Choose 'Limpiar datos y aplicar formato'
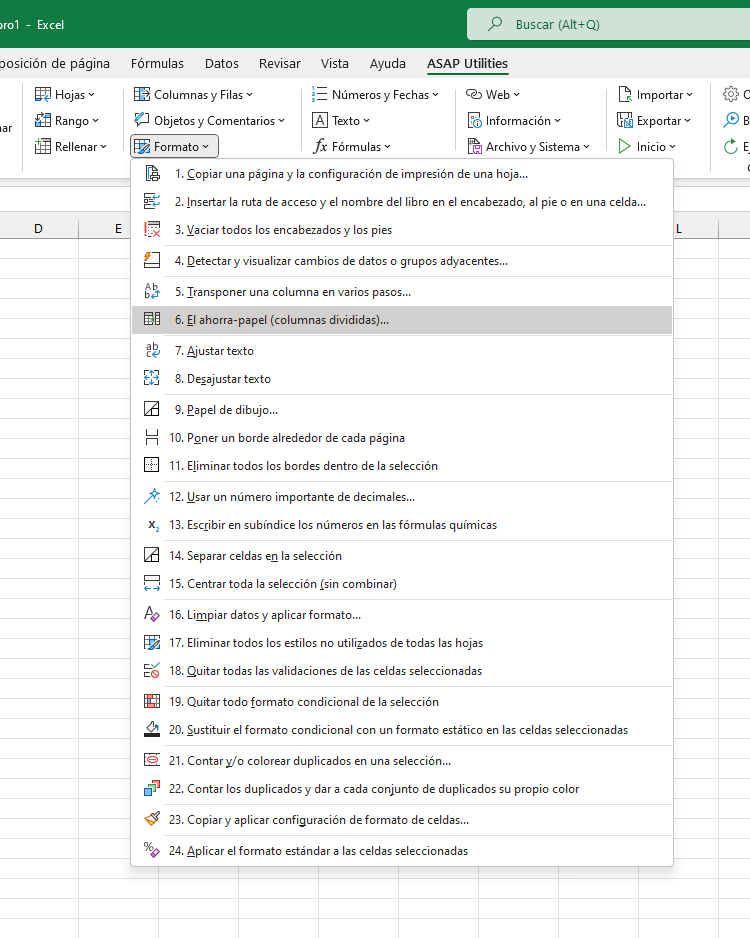Image resolution: width=750 pixels, height=938 pixels. tap(402, 614)
